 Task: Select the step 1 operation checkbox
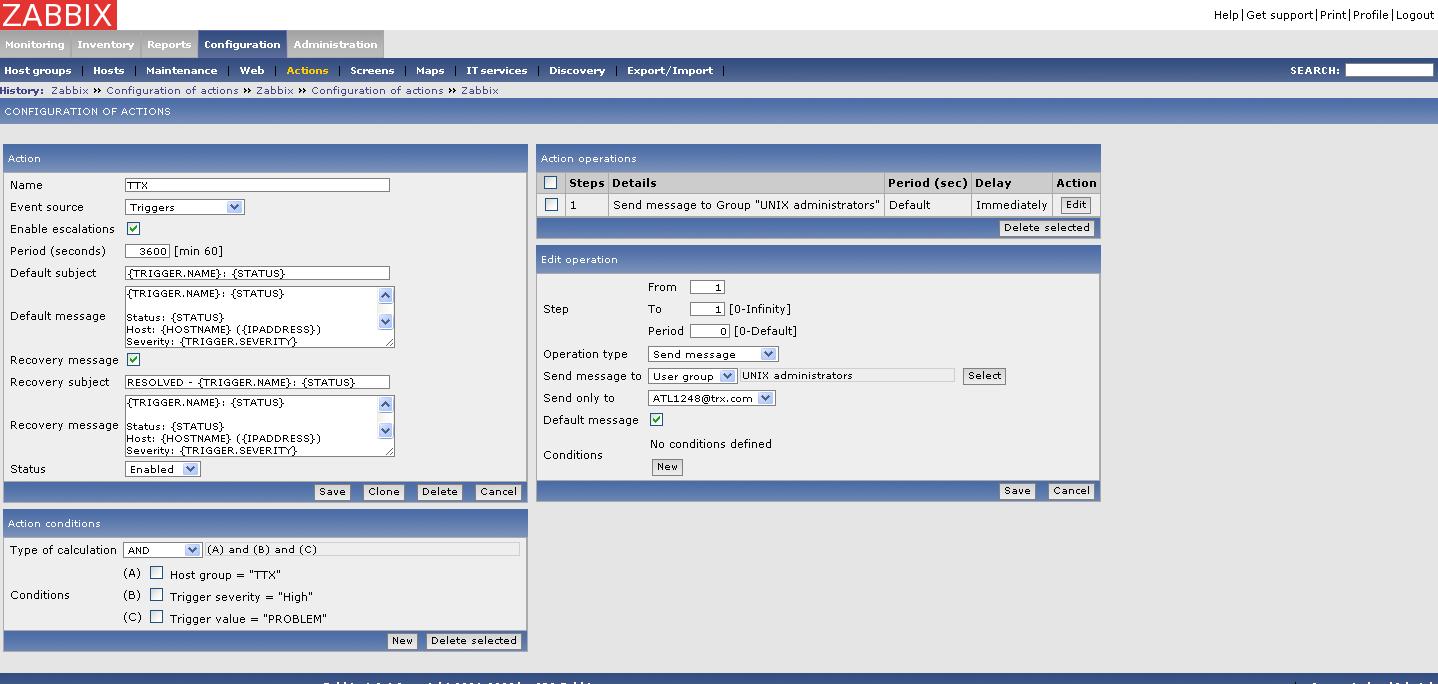point(551,205)
